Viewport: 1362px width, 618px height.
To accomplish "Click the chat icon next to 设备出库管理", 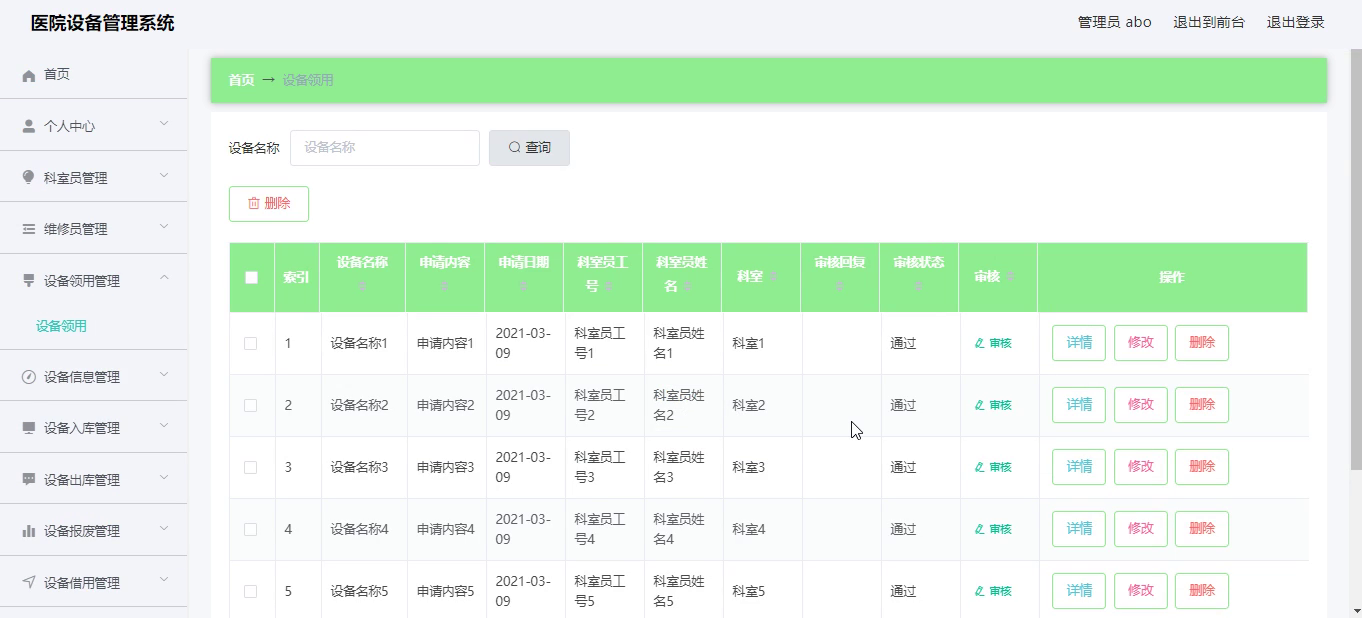I will 29,479.
